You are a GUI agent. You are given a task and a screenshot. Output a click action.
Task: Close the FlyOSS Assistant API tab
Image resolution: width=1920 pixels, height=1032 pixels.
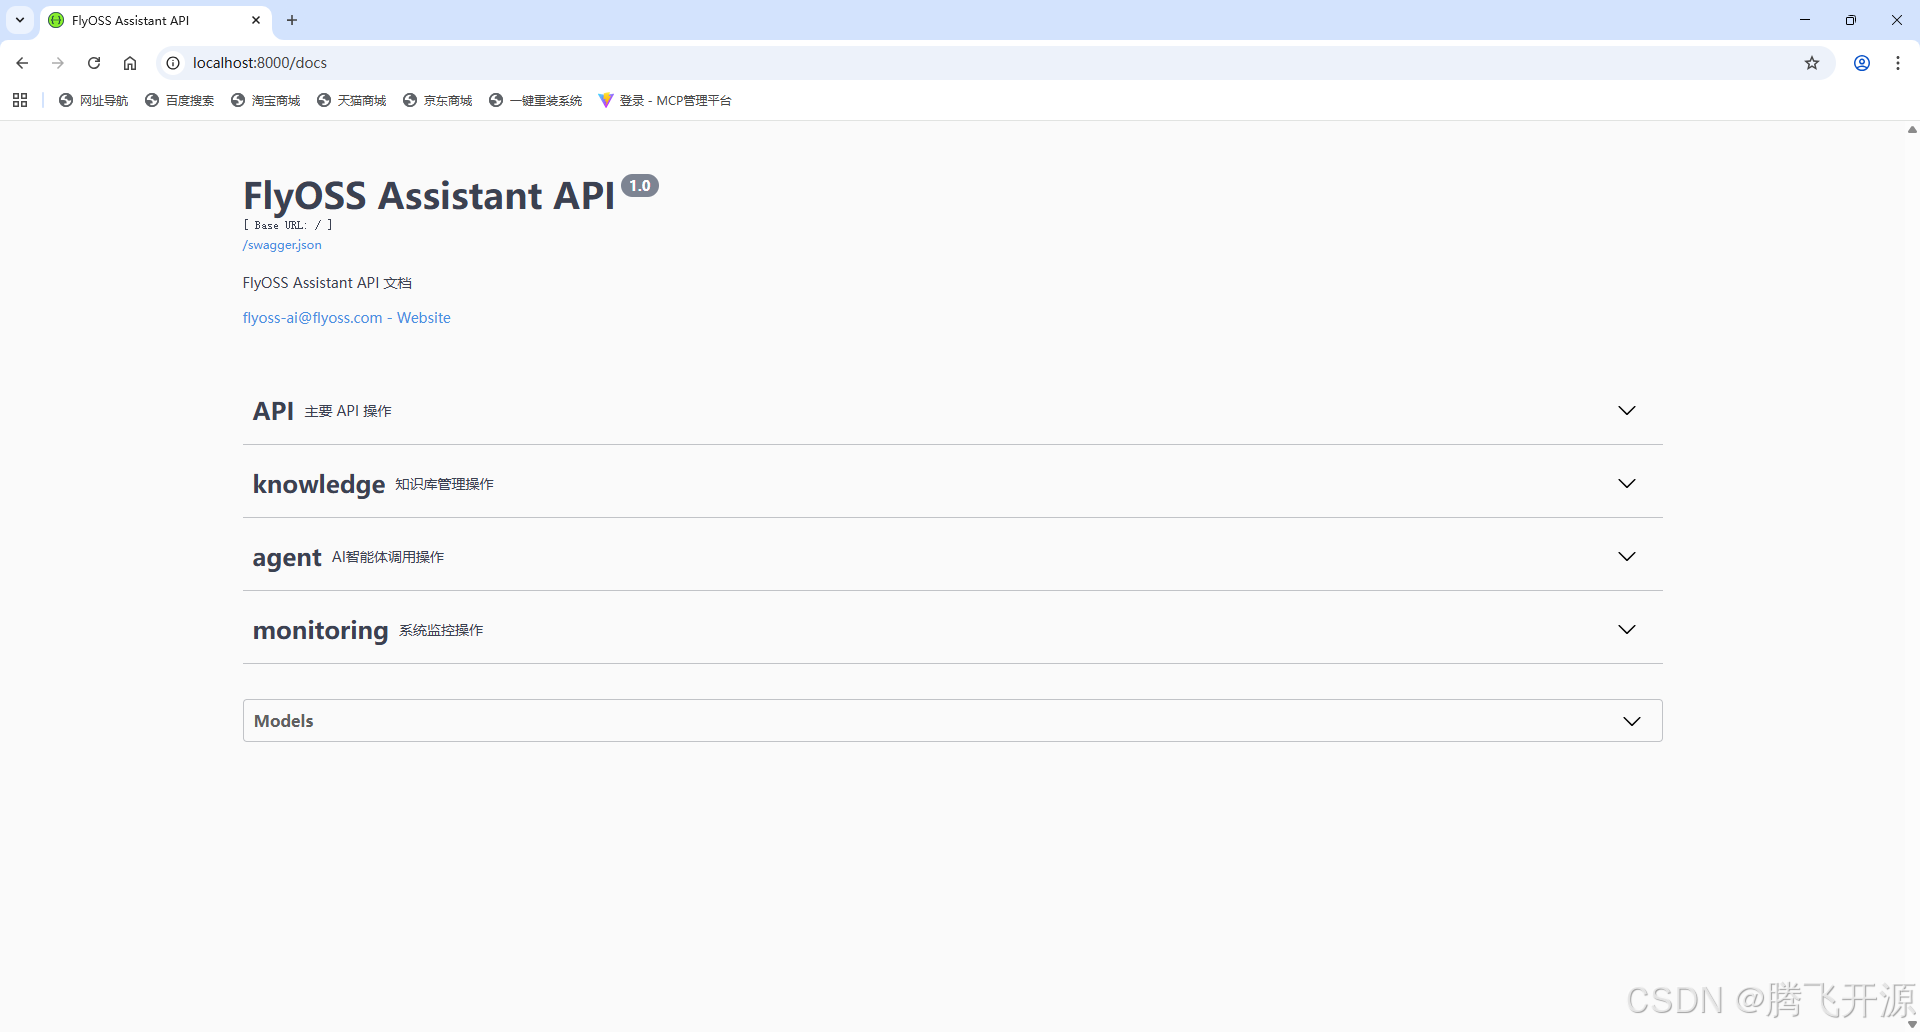(x=256, y=20)
